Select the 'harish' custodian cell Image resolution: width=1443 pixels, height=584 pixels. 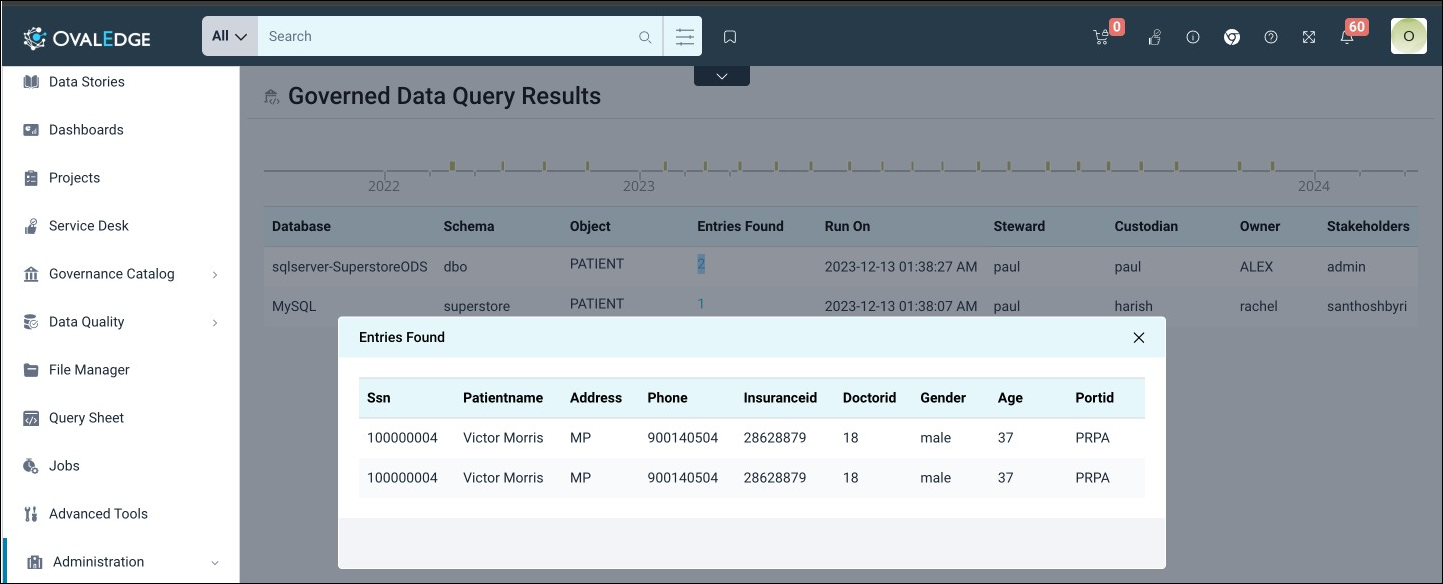pyautogui.click(x=1134, y=306)
